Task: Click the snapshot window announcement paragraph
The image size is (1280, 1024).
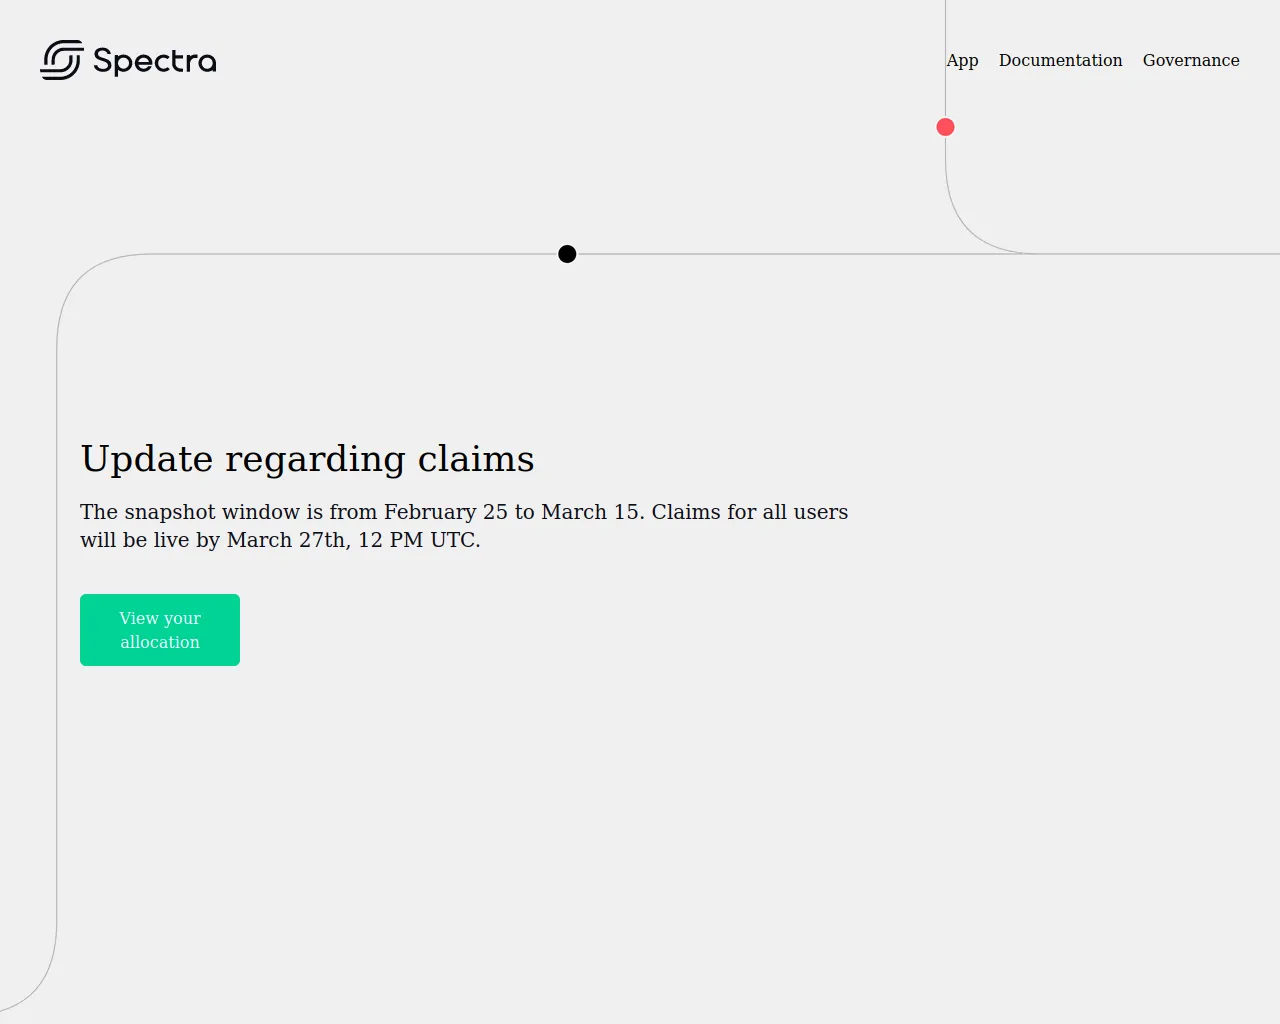Action: coord(464,526)
